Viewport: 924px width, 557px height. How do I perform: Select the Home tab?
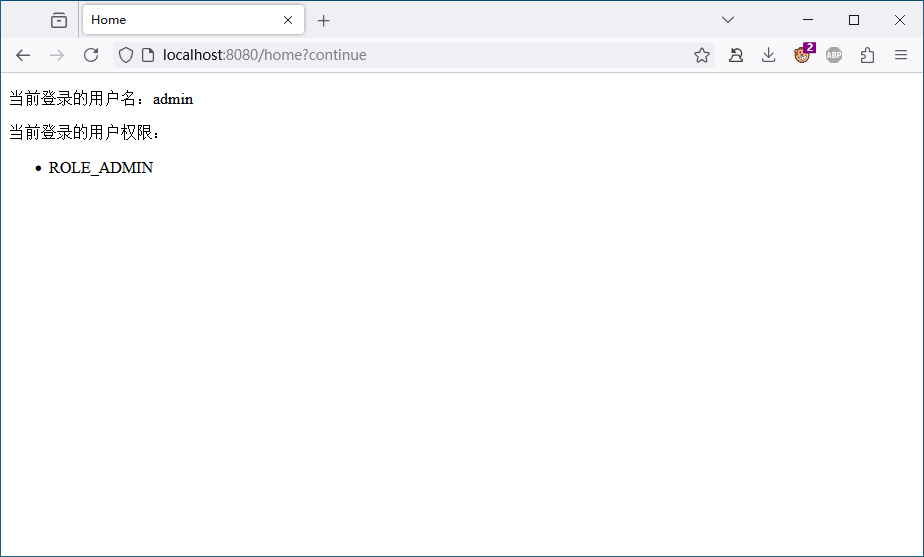pos(193,20)
